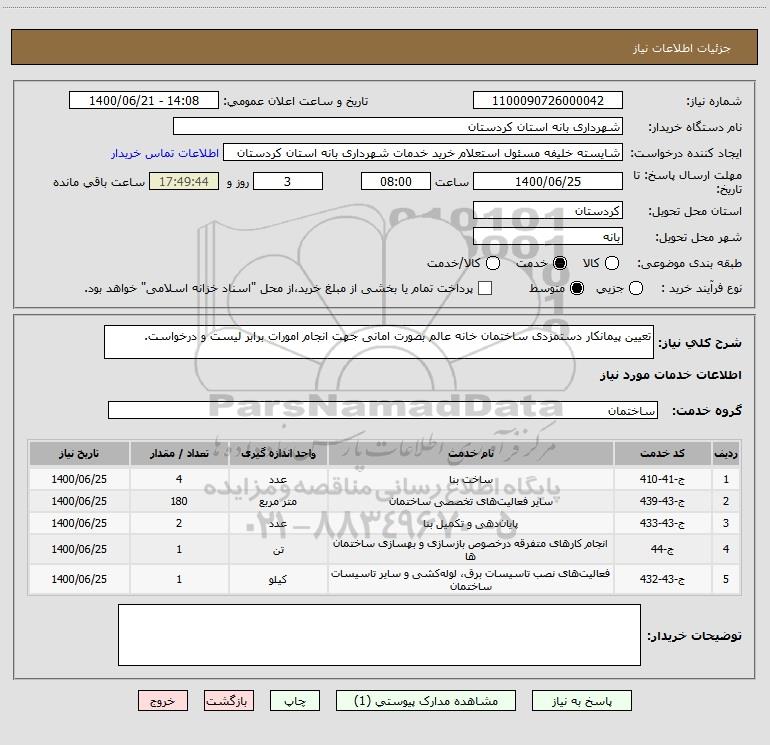Viewport: 770px width, 745px height.
Task: Click the کد خدمت column header
Action: (662, 453)
